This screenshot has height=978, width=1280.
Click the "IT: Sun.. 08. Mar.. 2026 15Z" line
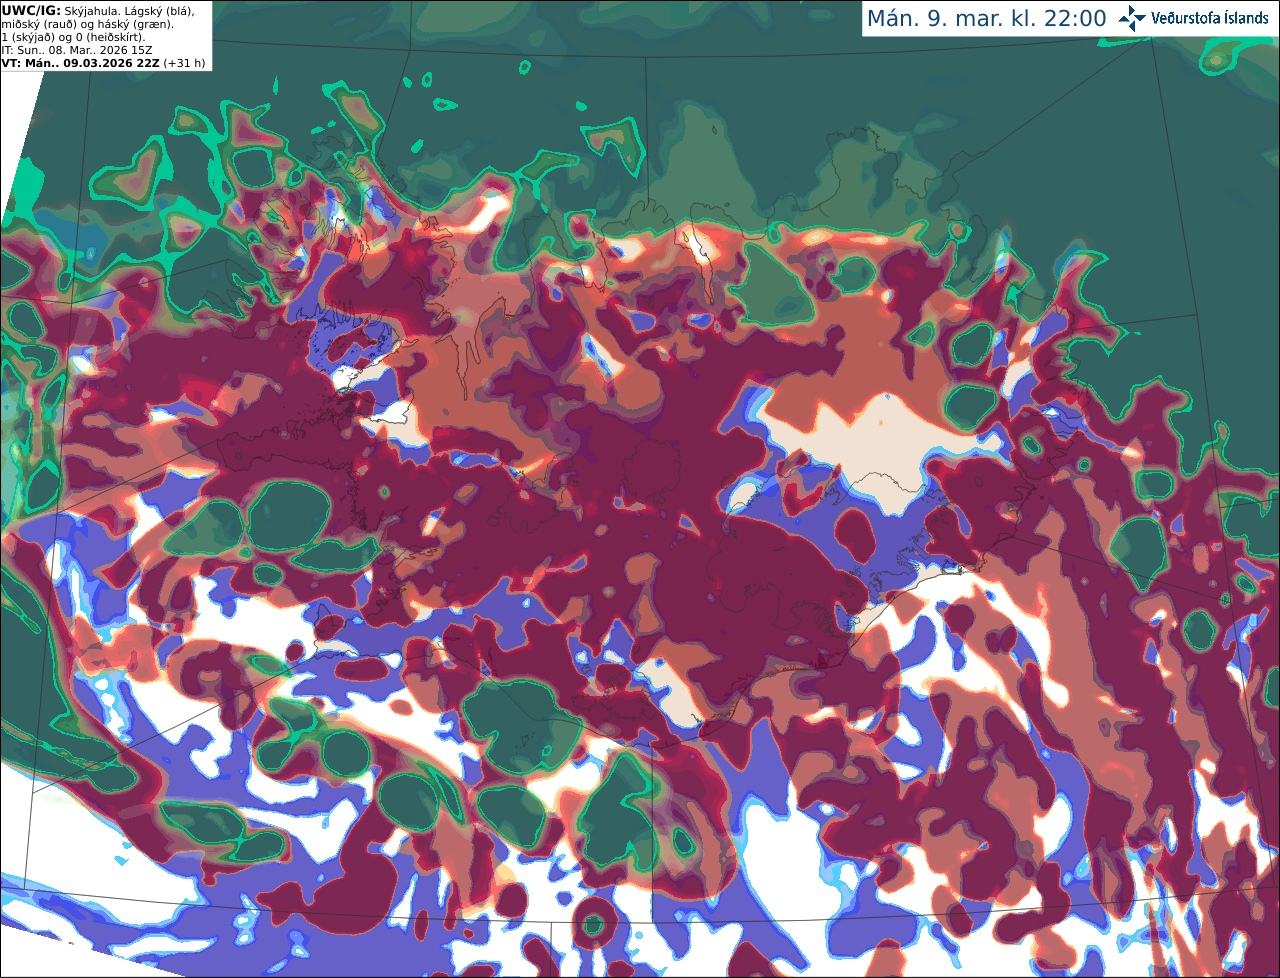(77, 50)
